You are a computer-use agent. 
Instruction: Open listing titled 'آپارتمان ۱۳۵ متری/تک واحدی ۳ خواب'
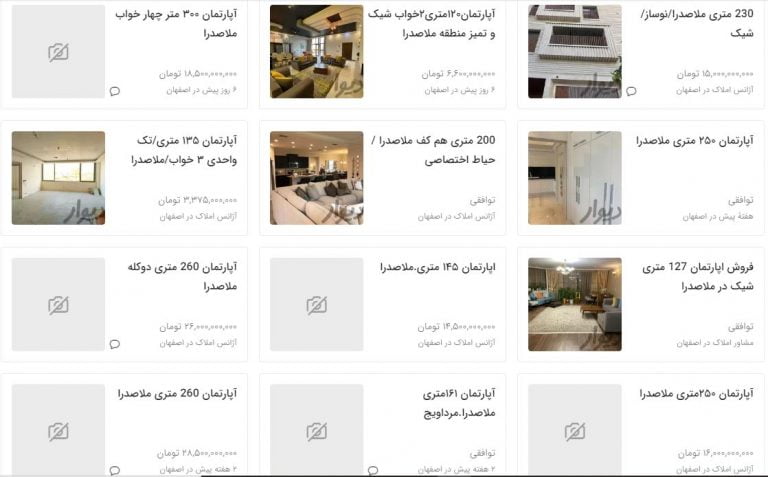pos(184,150)
